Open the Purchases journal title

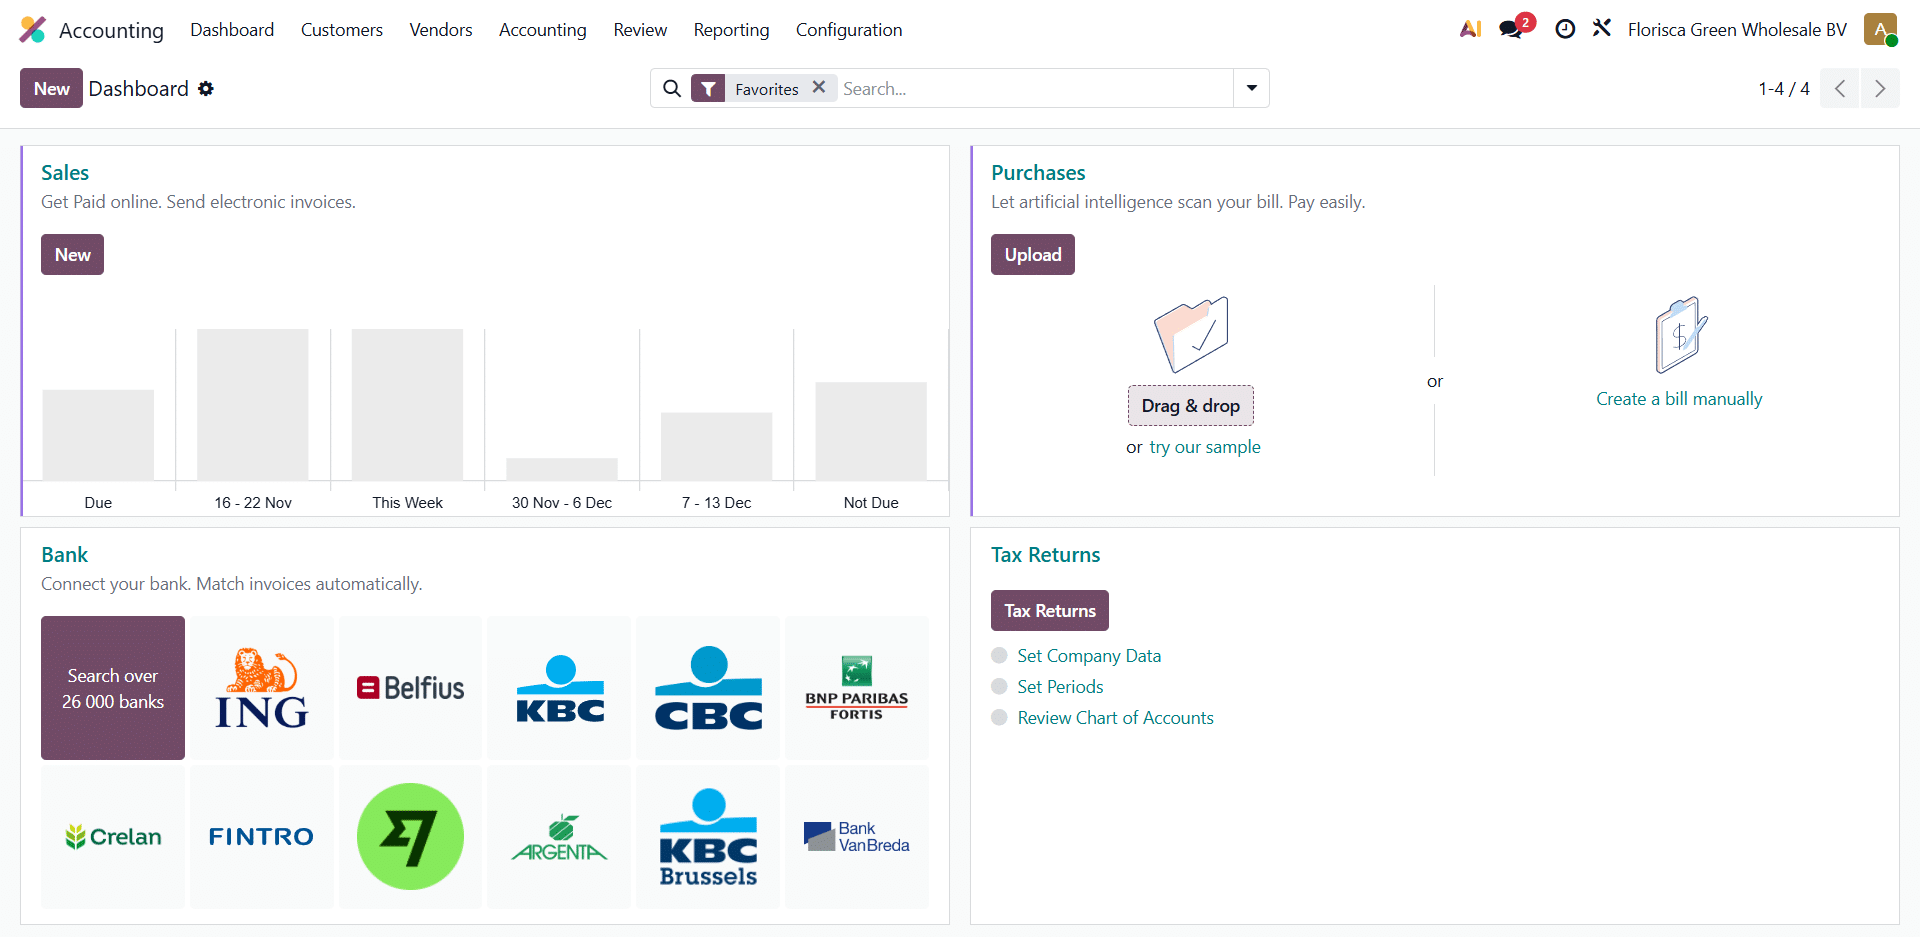coord(1038,173)
